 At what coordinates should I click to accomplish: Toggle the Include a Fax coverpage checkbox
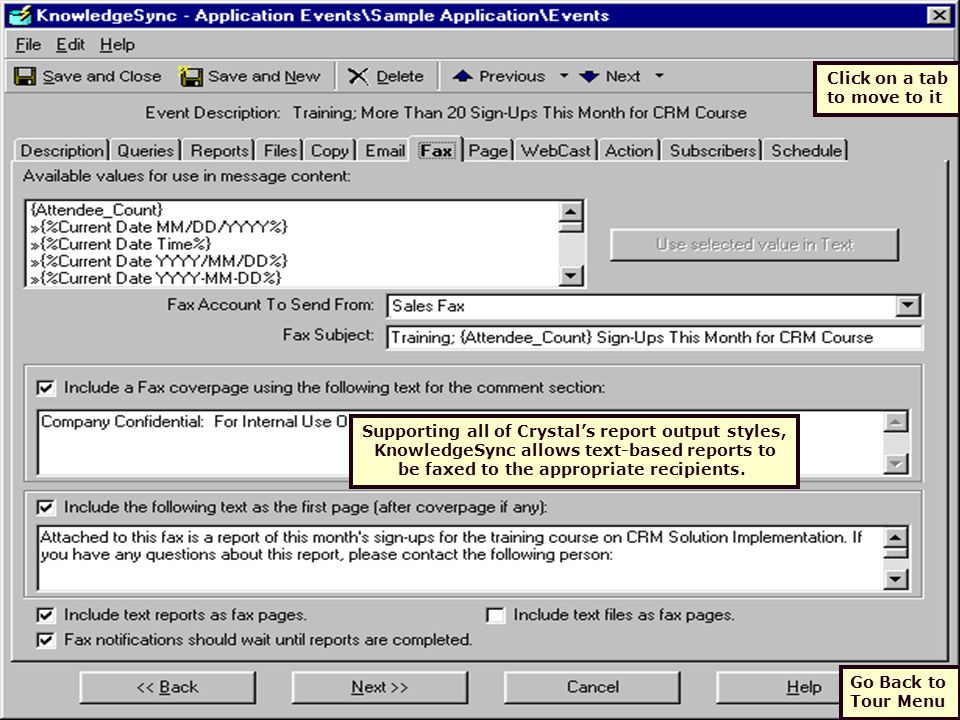[46, 388]
